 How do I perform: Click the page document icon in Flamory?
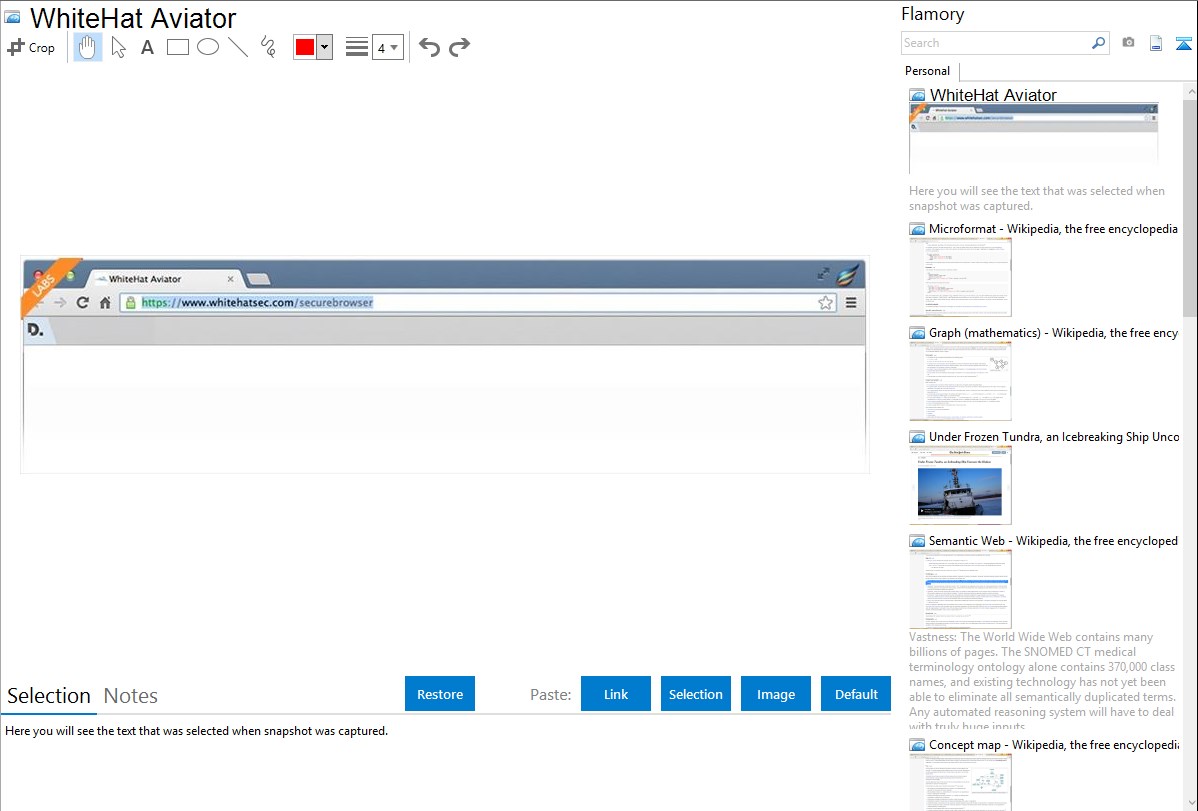[x=1156, y=43]
